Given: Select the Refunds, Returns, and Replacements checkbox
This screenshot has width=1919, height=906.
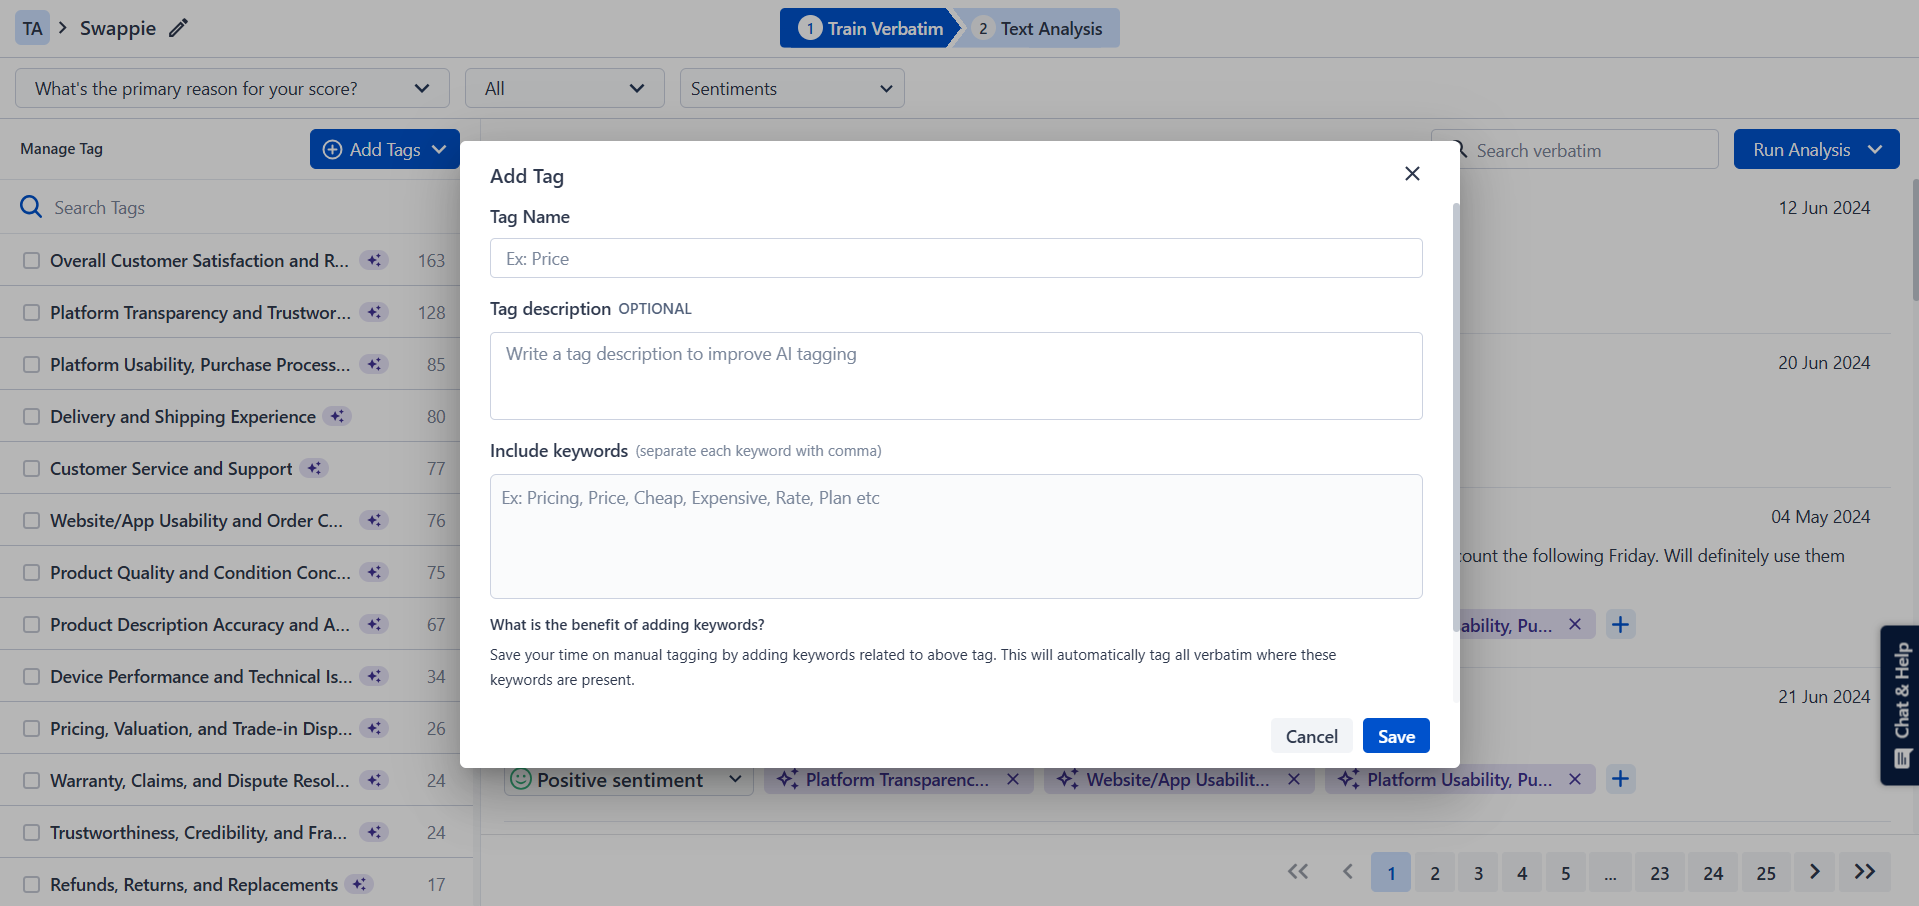Looking at the screenshot, I should coord(32,884).
